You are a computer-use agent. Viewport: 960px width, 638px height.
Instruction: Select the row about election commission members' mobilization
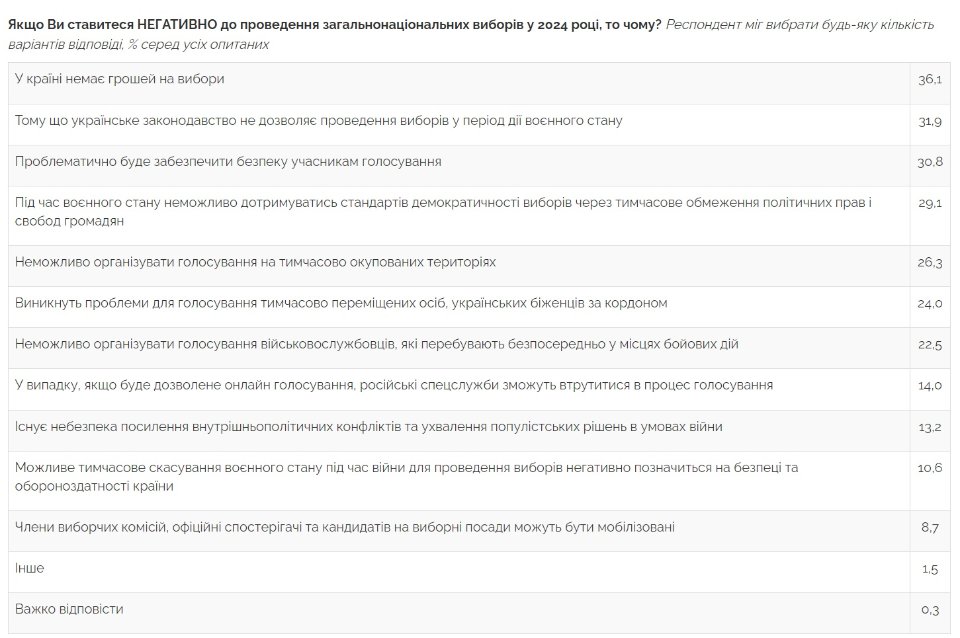[344, 526]
